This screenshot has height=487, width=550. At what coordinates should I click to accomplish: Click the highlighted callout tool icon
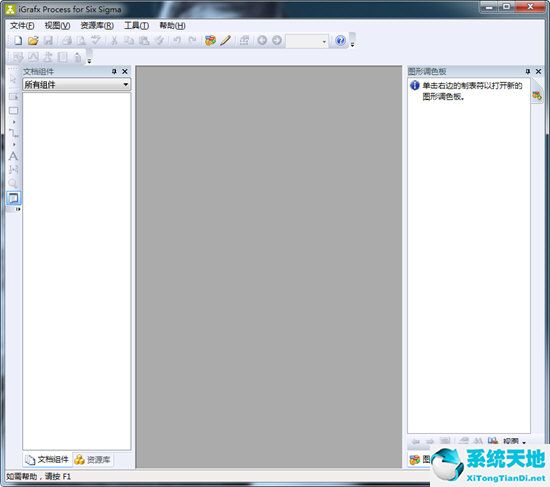(x=13, y=198)
